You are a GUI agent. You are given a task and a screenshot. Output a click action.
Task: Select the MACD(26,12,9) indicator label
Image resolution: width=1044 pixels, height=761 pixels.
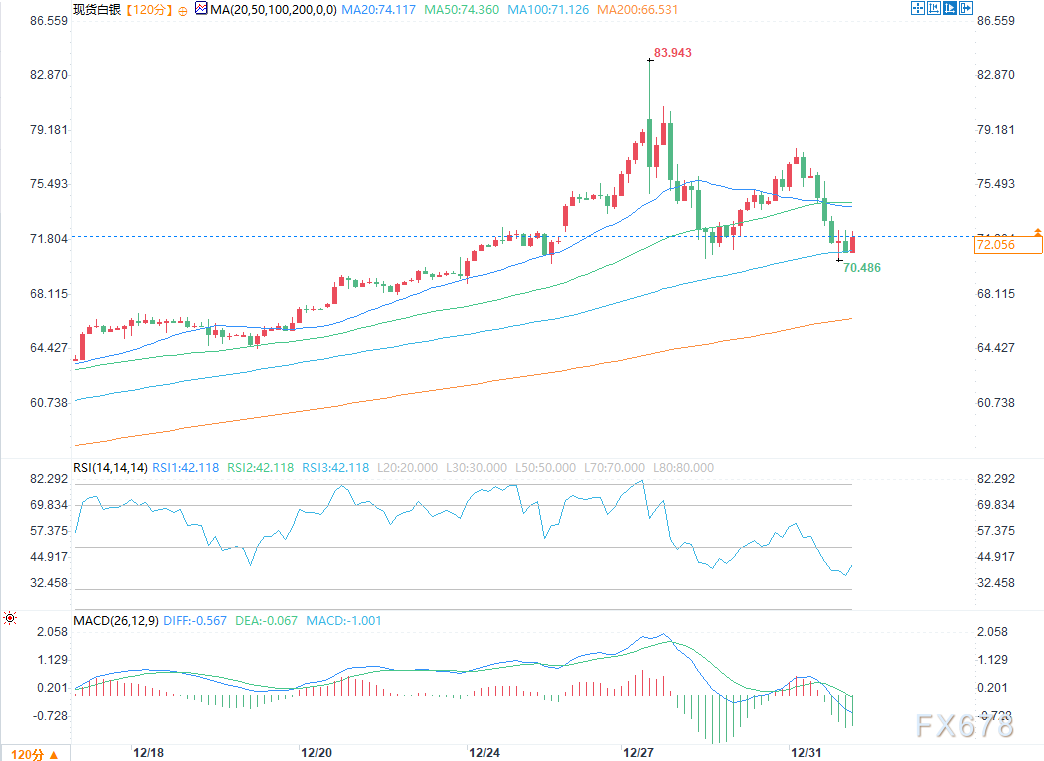coord(115,620)
